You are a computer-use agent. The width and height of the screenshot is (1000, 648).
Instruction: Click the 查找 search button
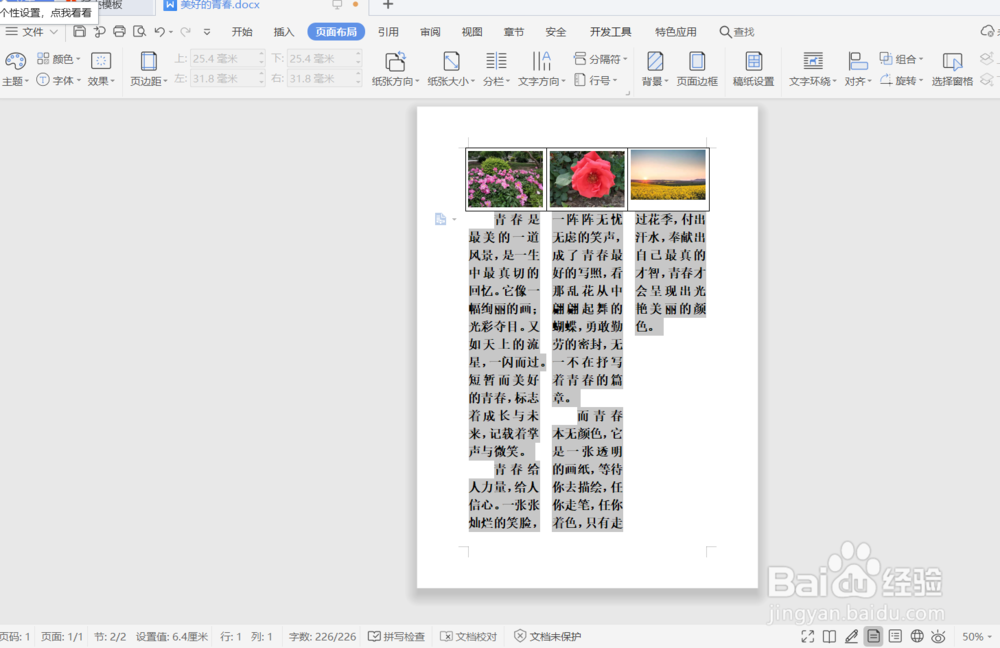point(737,31)
